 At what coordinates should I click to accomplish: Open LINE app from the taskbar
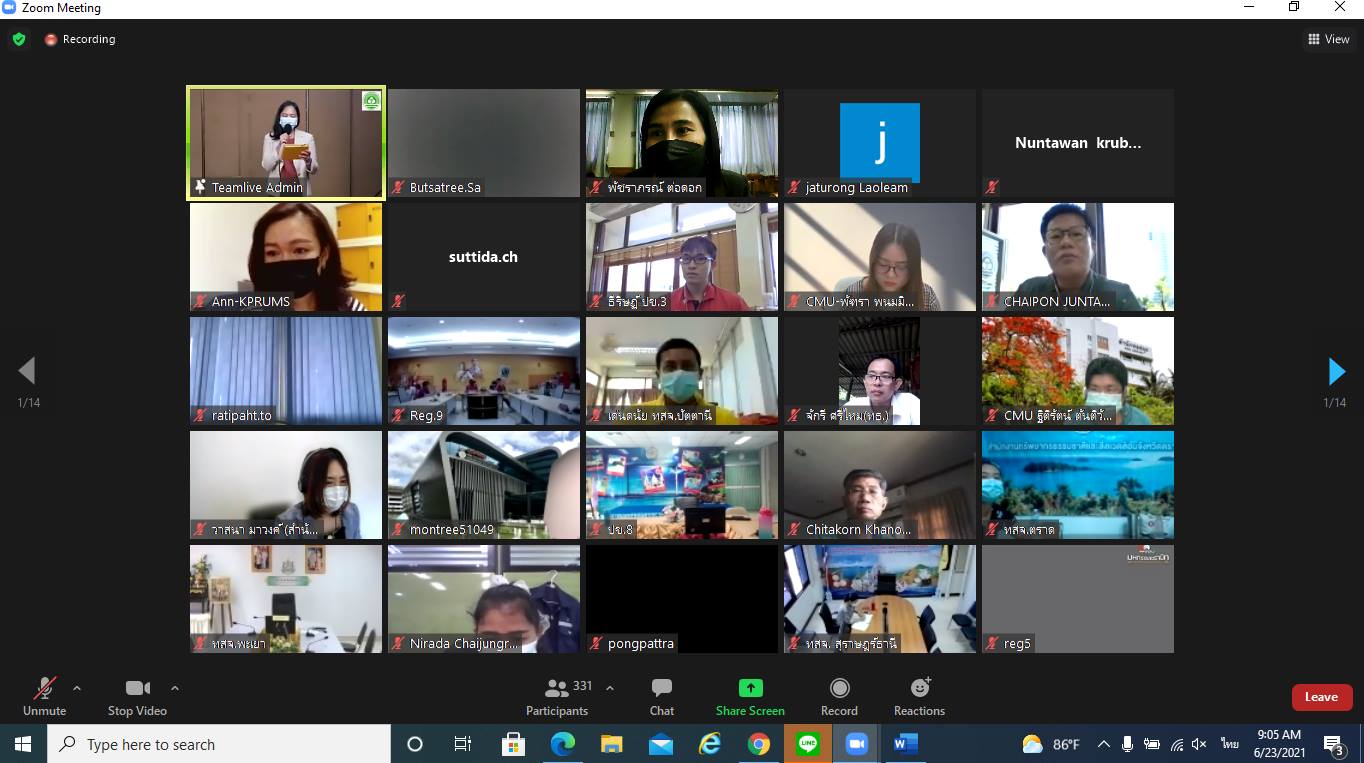(807, 744)
